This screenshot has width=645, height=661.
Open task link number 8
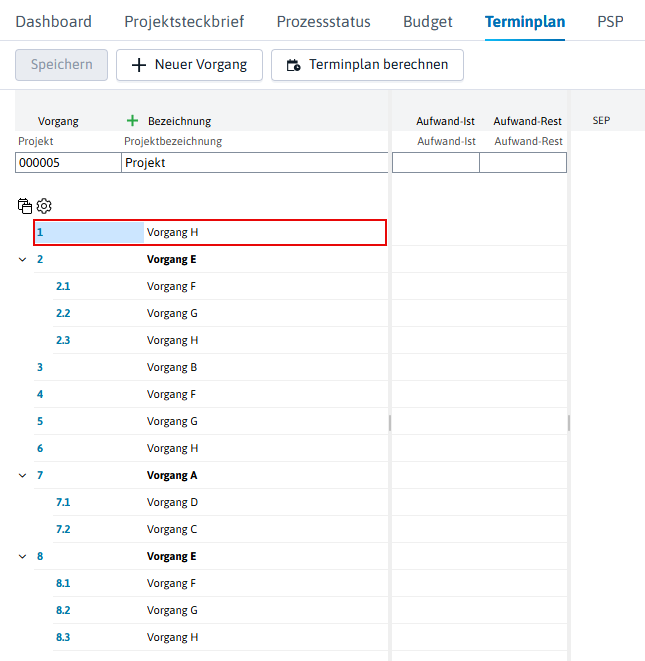pyautogui.click(x=40, y=556)
